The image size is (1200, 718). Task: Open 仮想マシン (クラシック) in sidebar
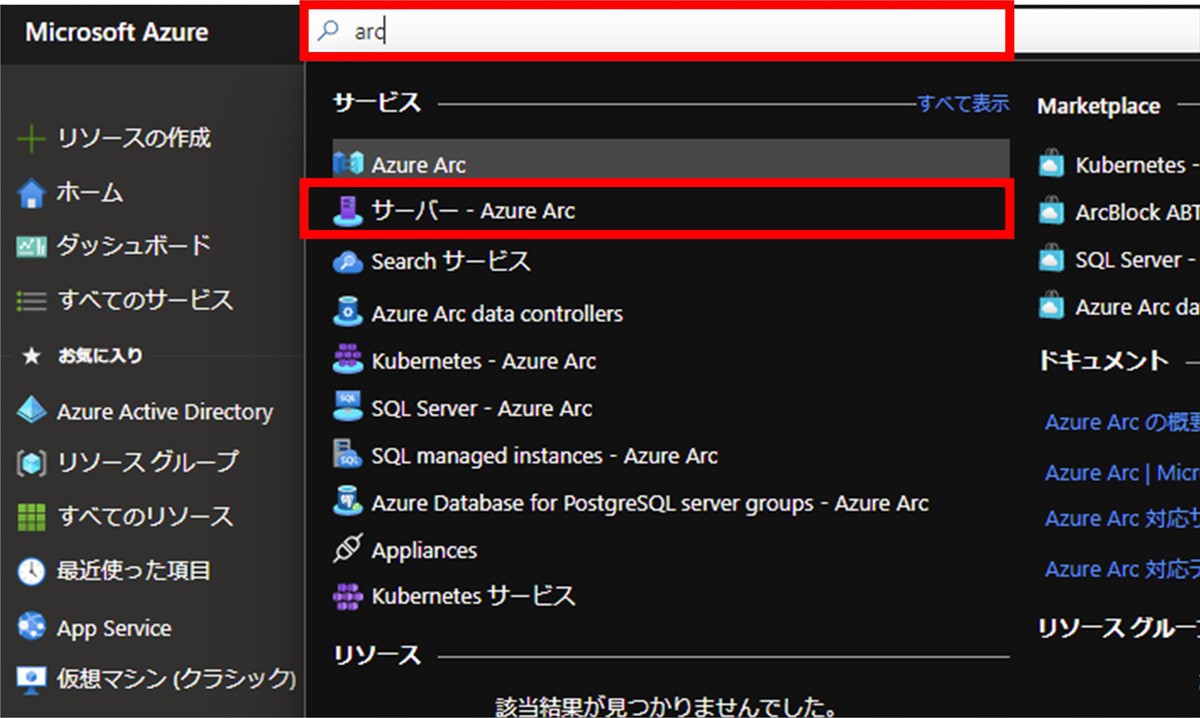(x=176, y=679)
